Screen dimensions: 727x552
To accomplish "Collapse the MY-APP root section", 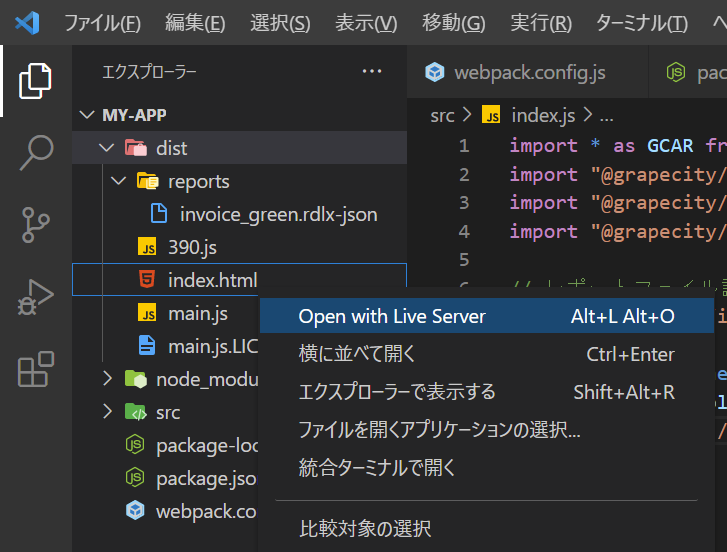I will pos(87,114).
